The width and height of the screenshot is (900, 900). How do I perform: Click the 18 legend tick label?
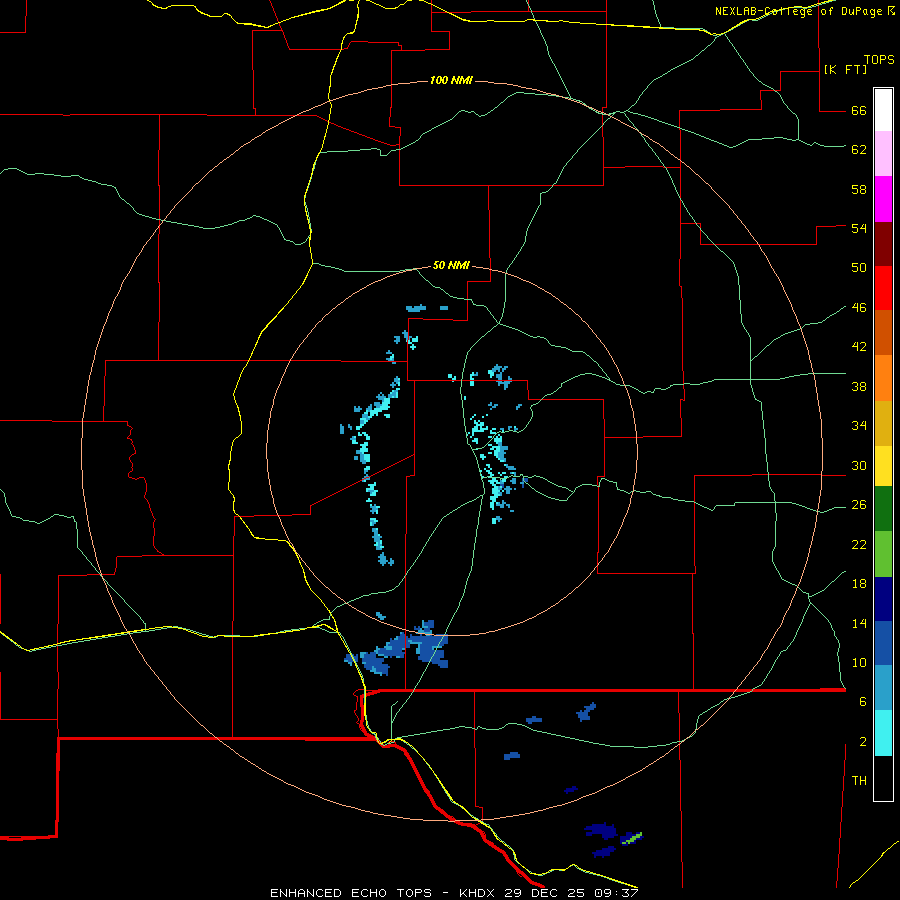pos(859,584)
